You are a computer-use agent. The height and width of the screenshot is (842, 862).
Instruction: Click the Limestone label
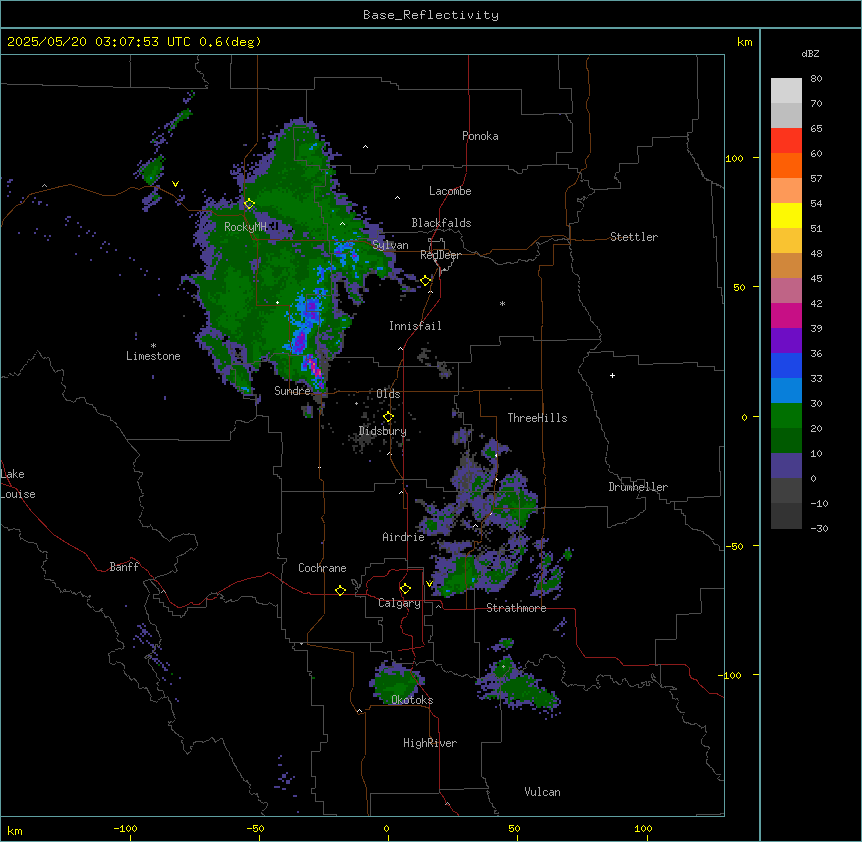click(x=153, y=356)
